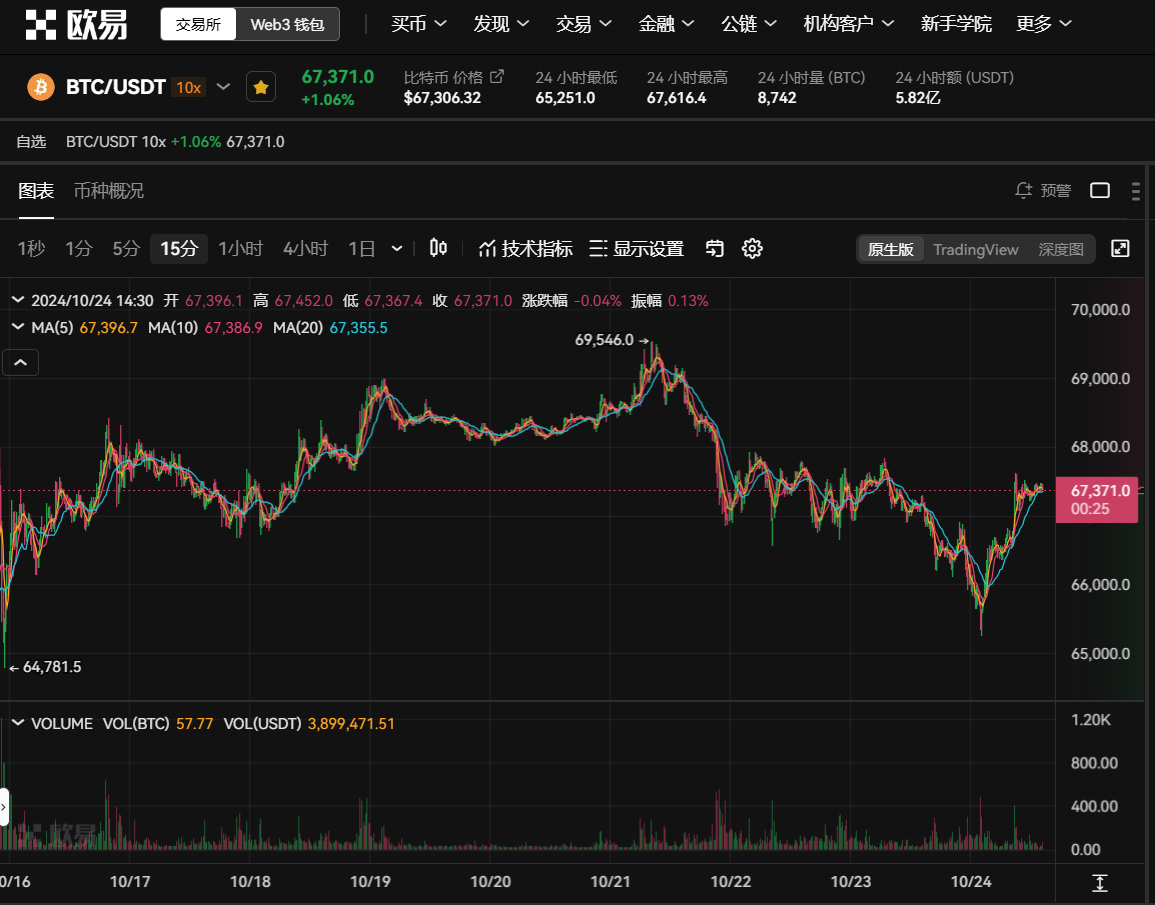
Task: Click the fullscreen expand chart icon
Action: [1120, 248]
